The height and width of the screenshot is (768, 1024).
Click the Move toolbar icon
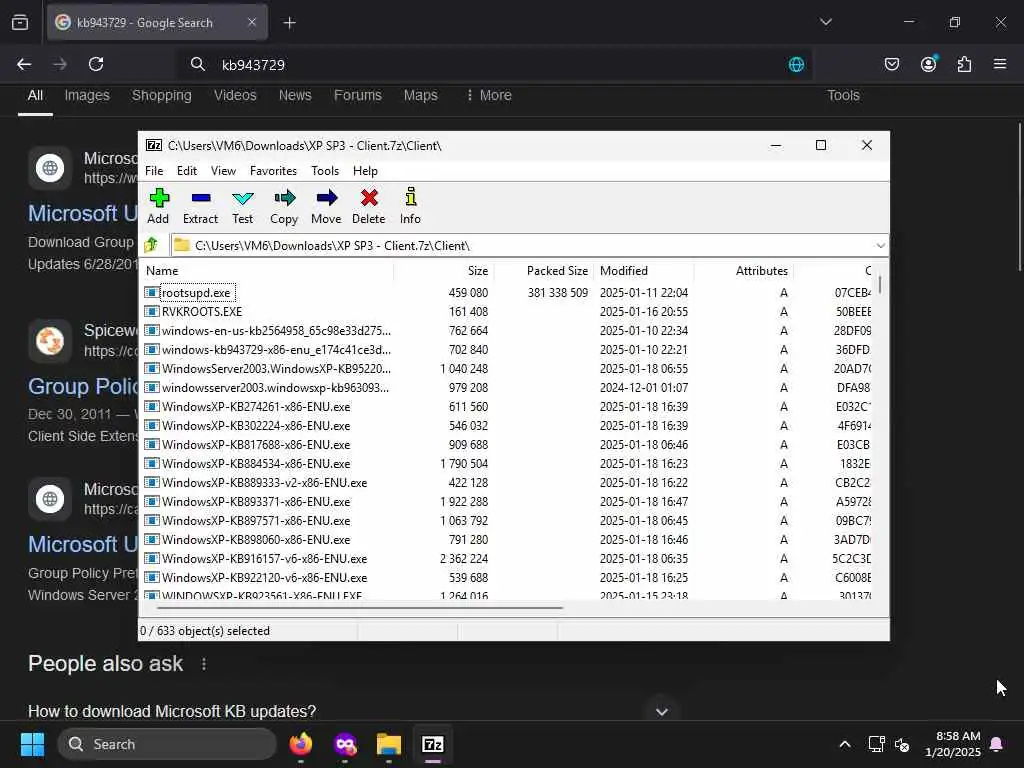pos(326,206)
